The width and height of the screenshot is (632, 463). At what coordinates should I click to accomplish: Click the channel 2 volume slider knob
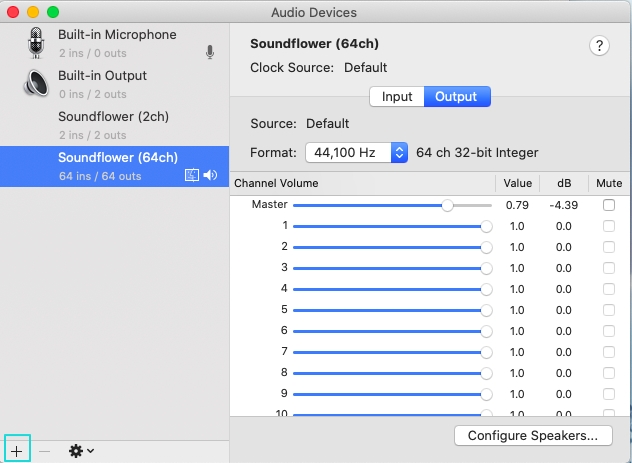point(486,247)
